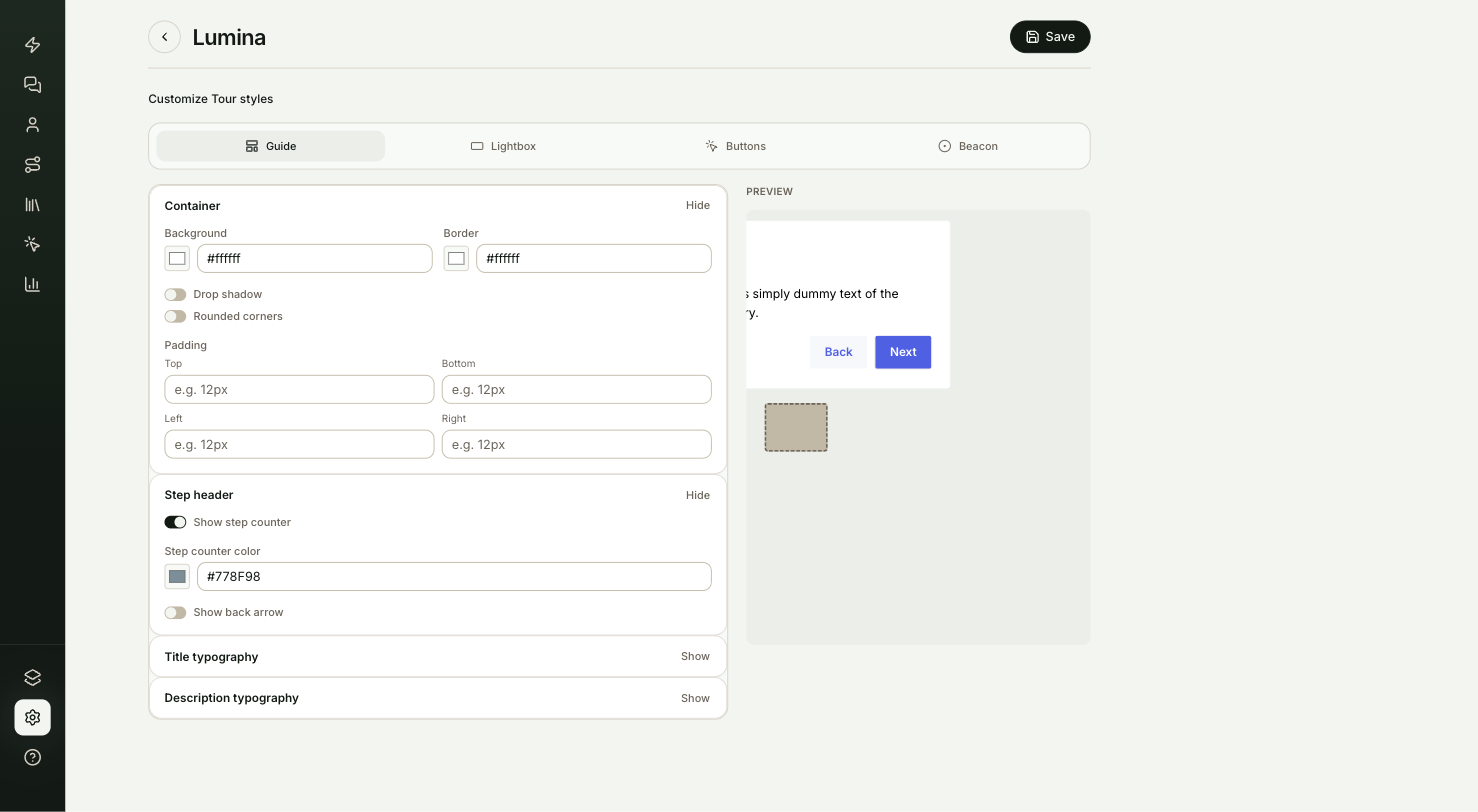Switch to the Beacon tab

[x=967, y=146]
